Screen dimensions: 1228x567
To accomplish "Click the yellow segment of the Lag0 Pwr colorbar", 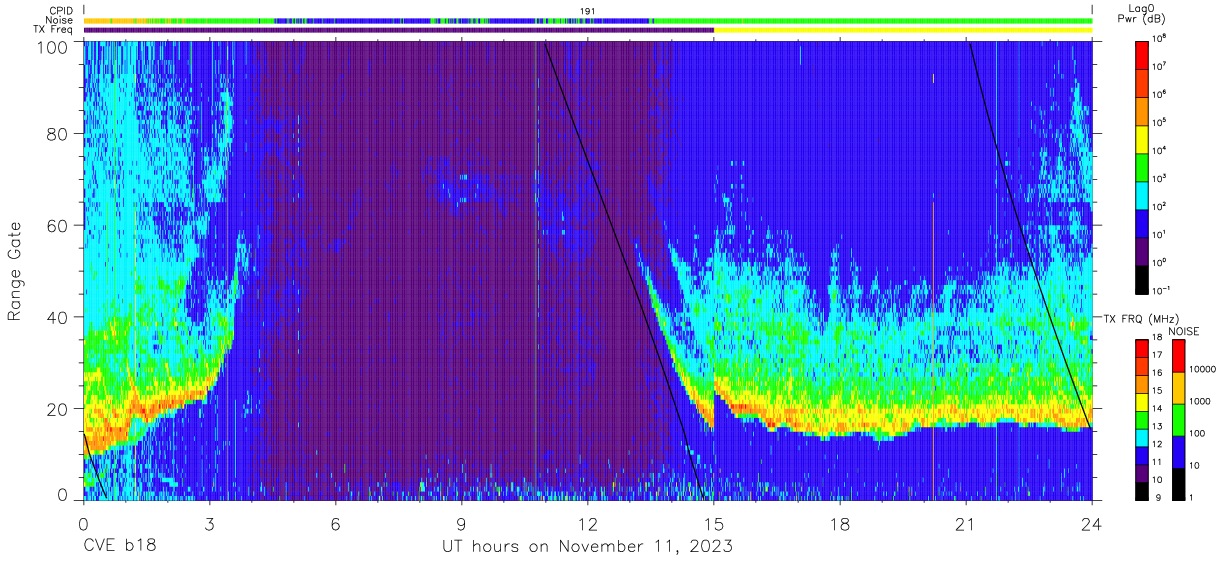I will tap(1143, 139).
